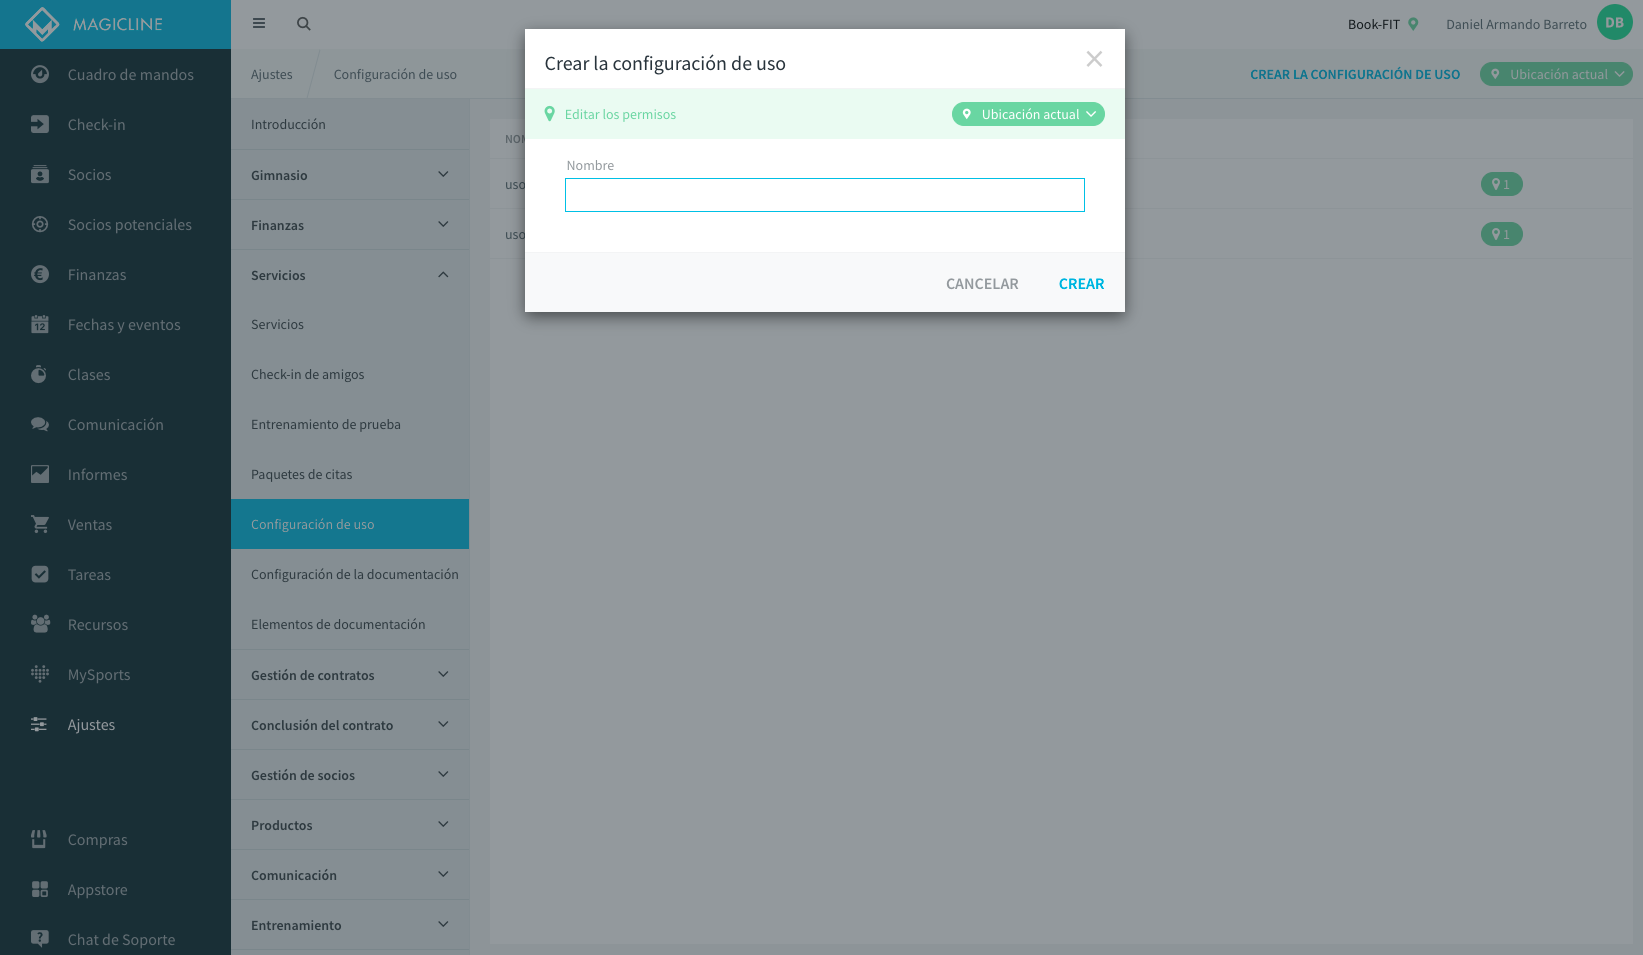Select Configuración de uso menu item

(x=350, y=524)
